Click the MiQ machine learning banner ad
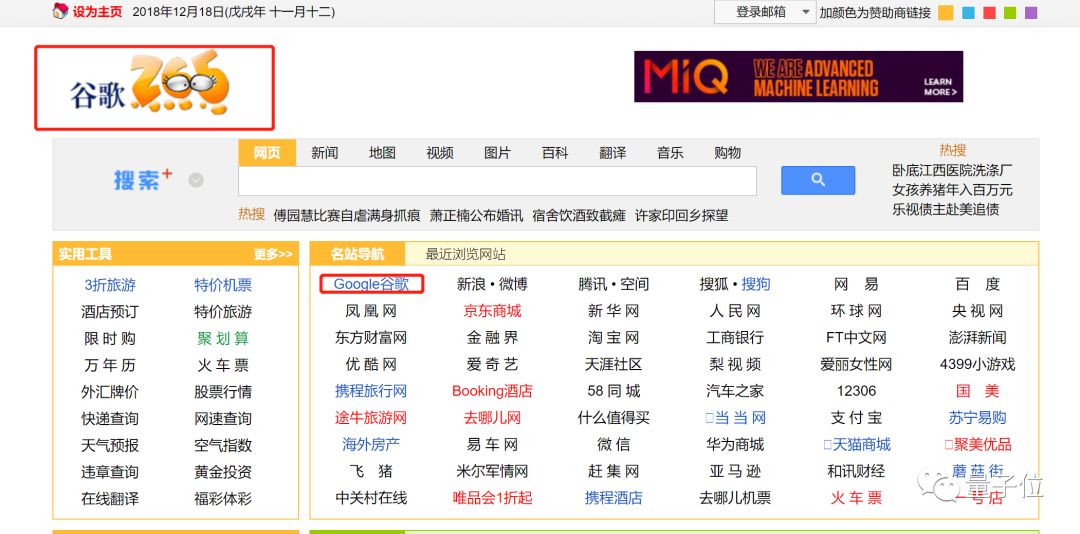Image resolution: width=1080 pixels, height=534 pixels. click(798, 77)
